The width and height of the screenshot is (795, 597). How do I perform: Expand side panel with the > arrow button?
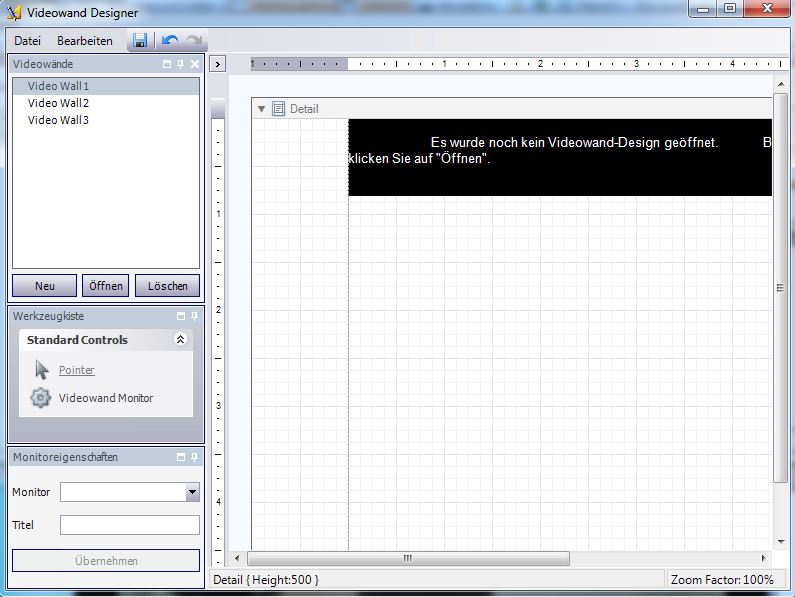pos(218,64)
